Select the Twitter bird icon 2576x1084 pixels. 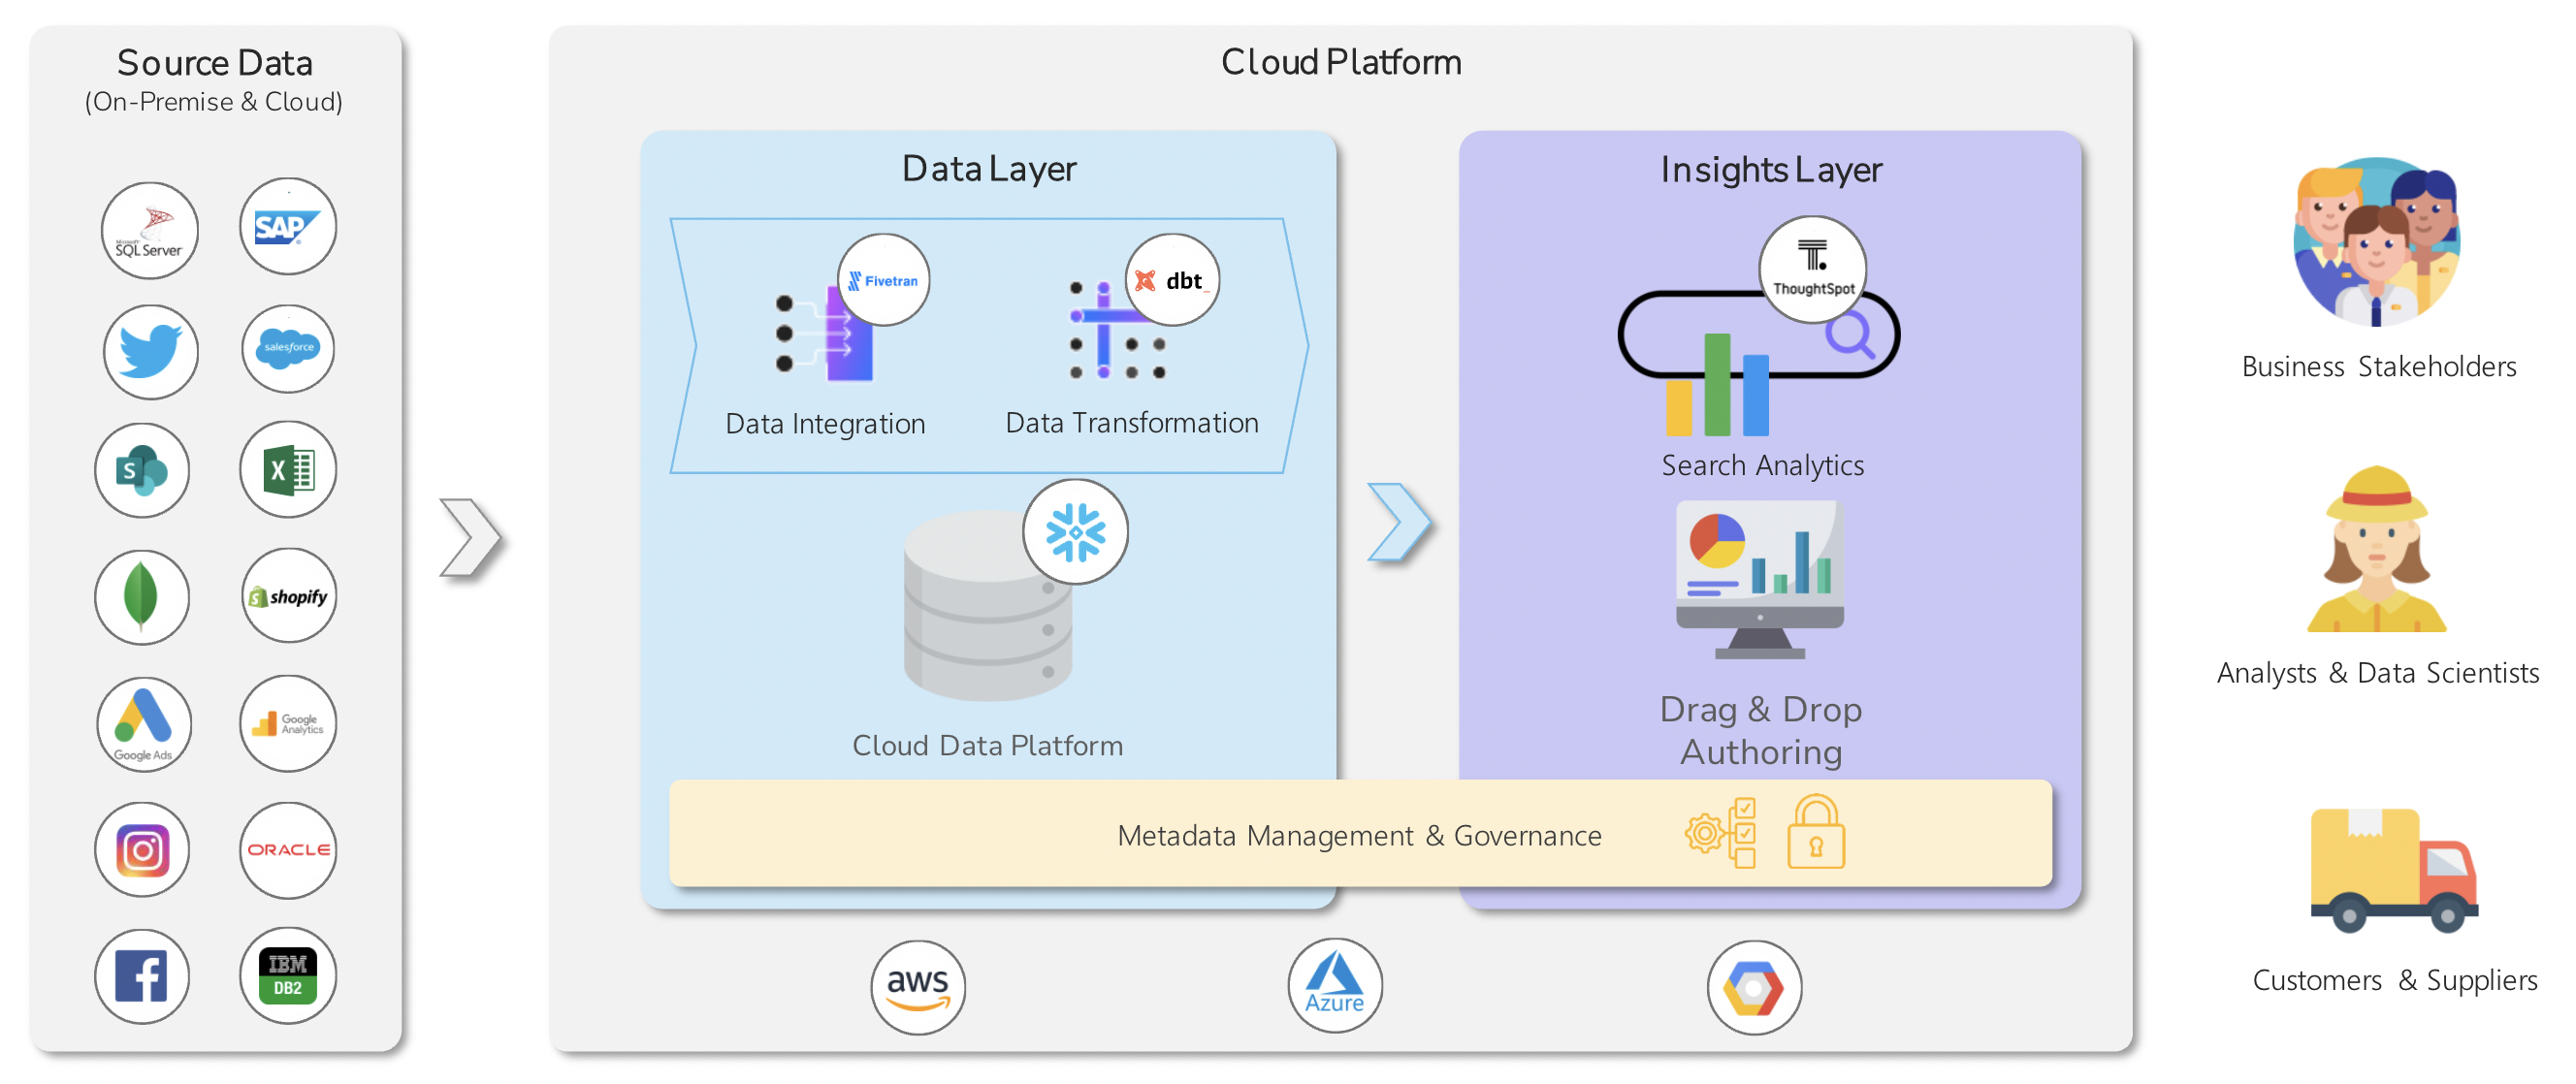coord(150,352)
